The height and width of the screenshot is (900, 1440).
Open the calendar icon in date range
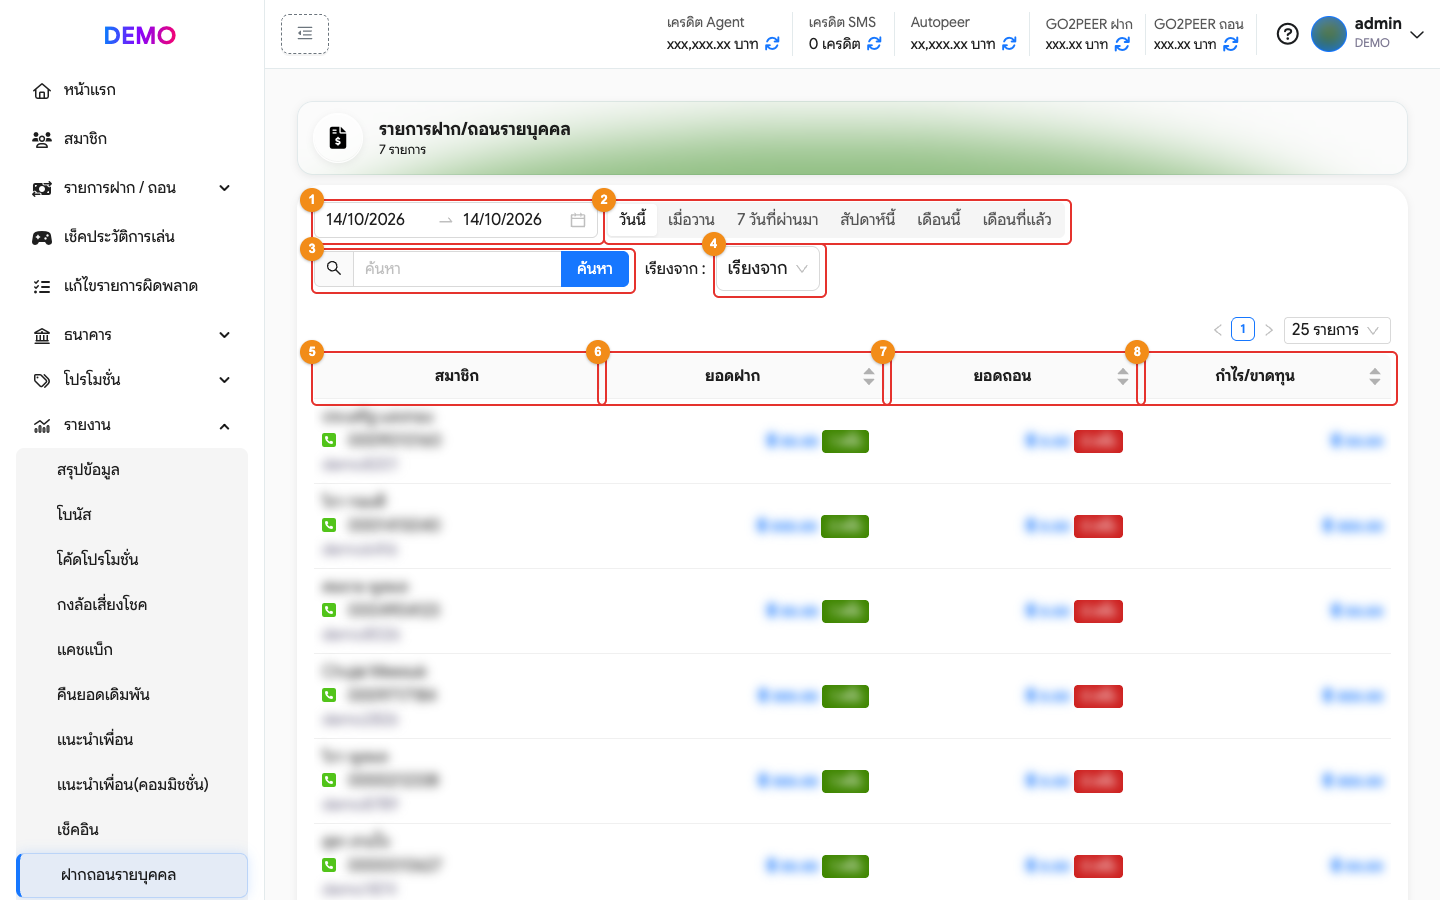[578, 220]
